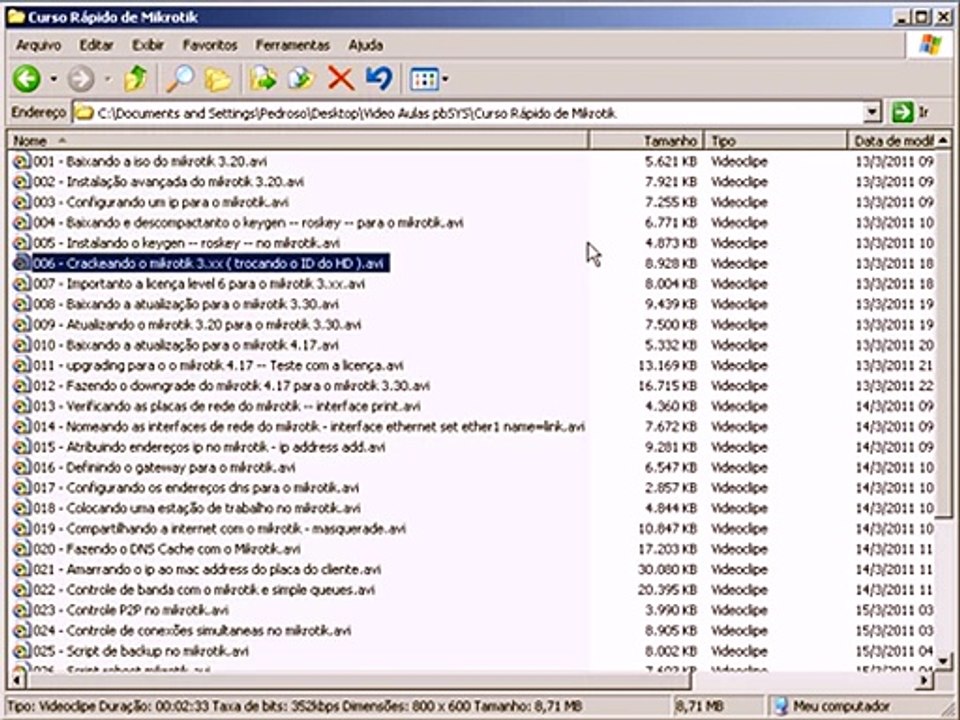Go up one folder level
The image size is (960, 720).
pos(135,79)
